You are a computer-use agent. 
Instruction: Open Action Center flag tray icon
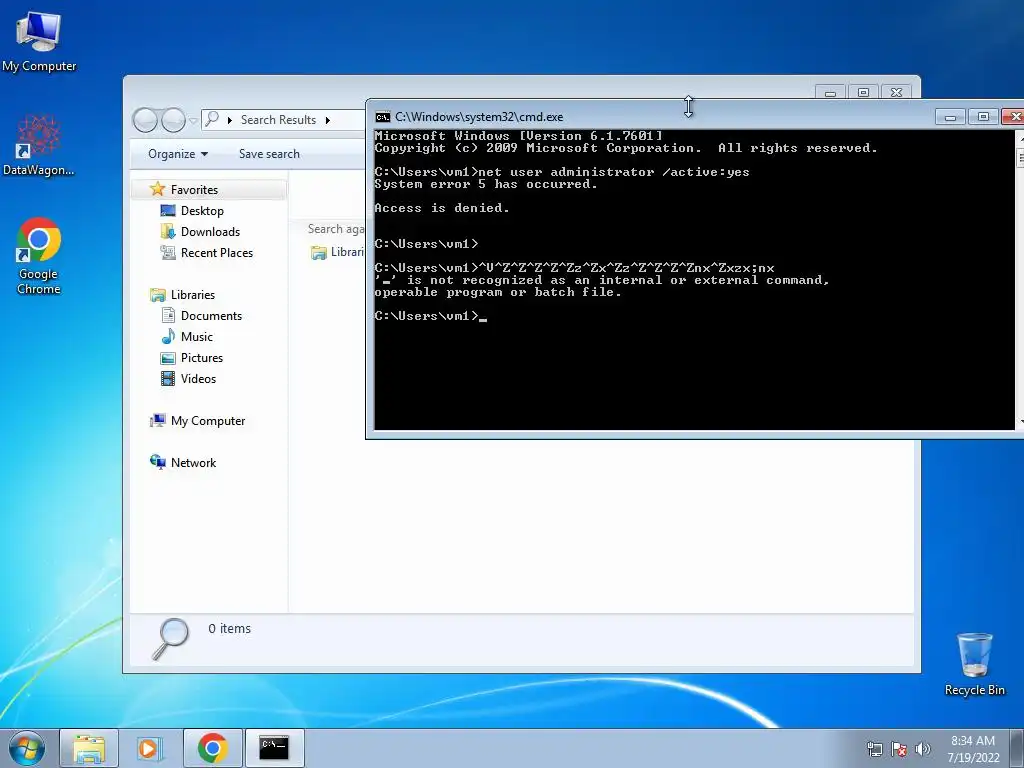coord(899,749)
